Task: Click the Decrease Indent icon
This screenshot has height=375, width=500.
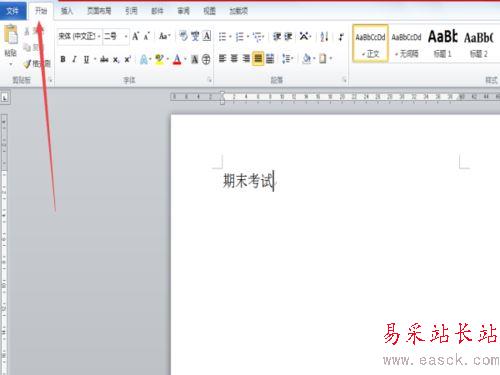Action: pos(276,36)
